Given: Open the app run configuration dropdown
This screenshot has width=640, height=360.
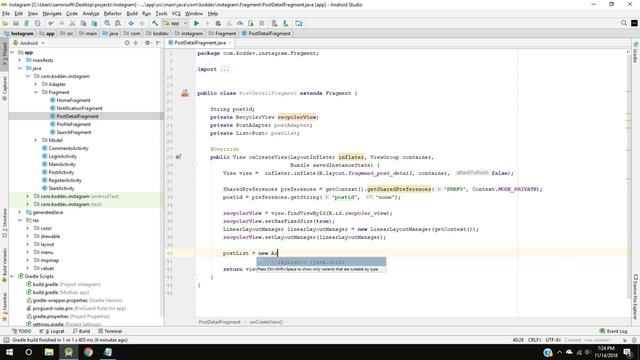Looking at the screenshot, I should tap(176, 23).
